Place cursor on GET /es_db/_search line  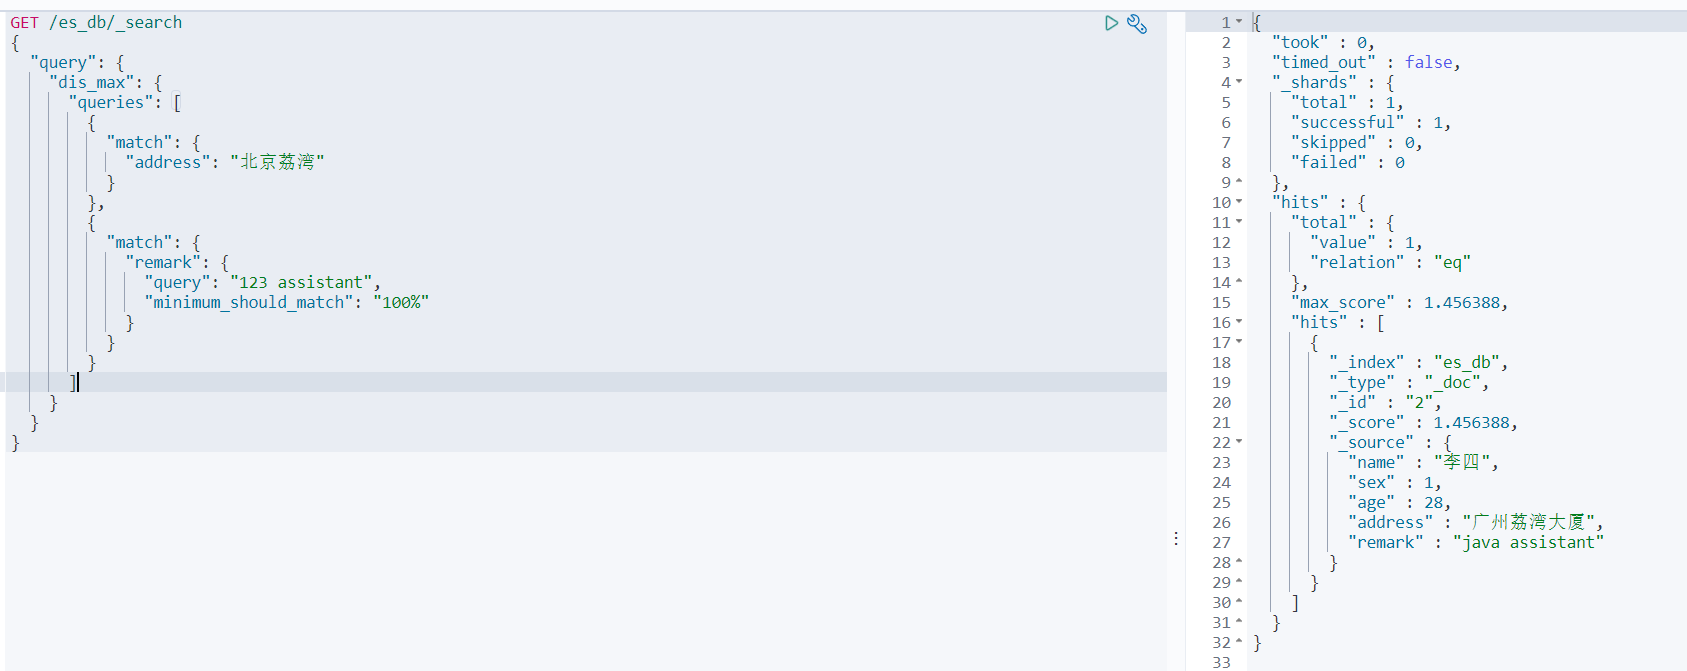[x=96, y=22]
